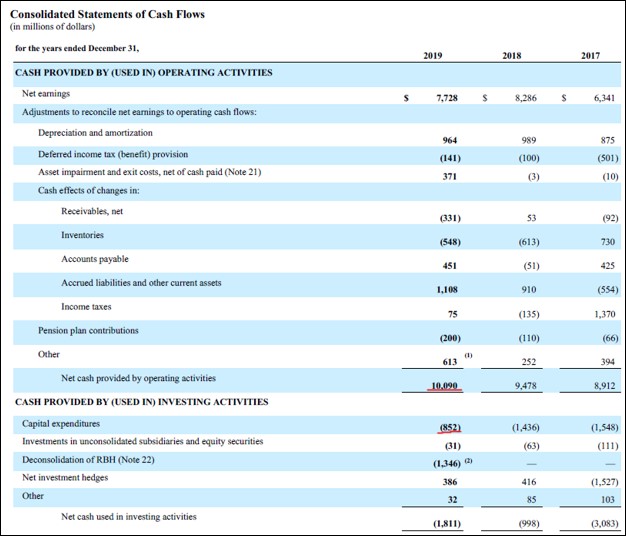The height and width of the screenshot is (536, 626).
Task: Select the Accounts payable row label
Action: pos(95,259)
